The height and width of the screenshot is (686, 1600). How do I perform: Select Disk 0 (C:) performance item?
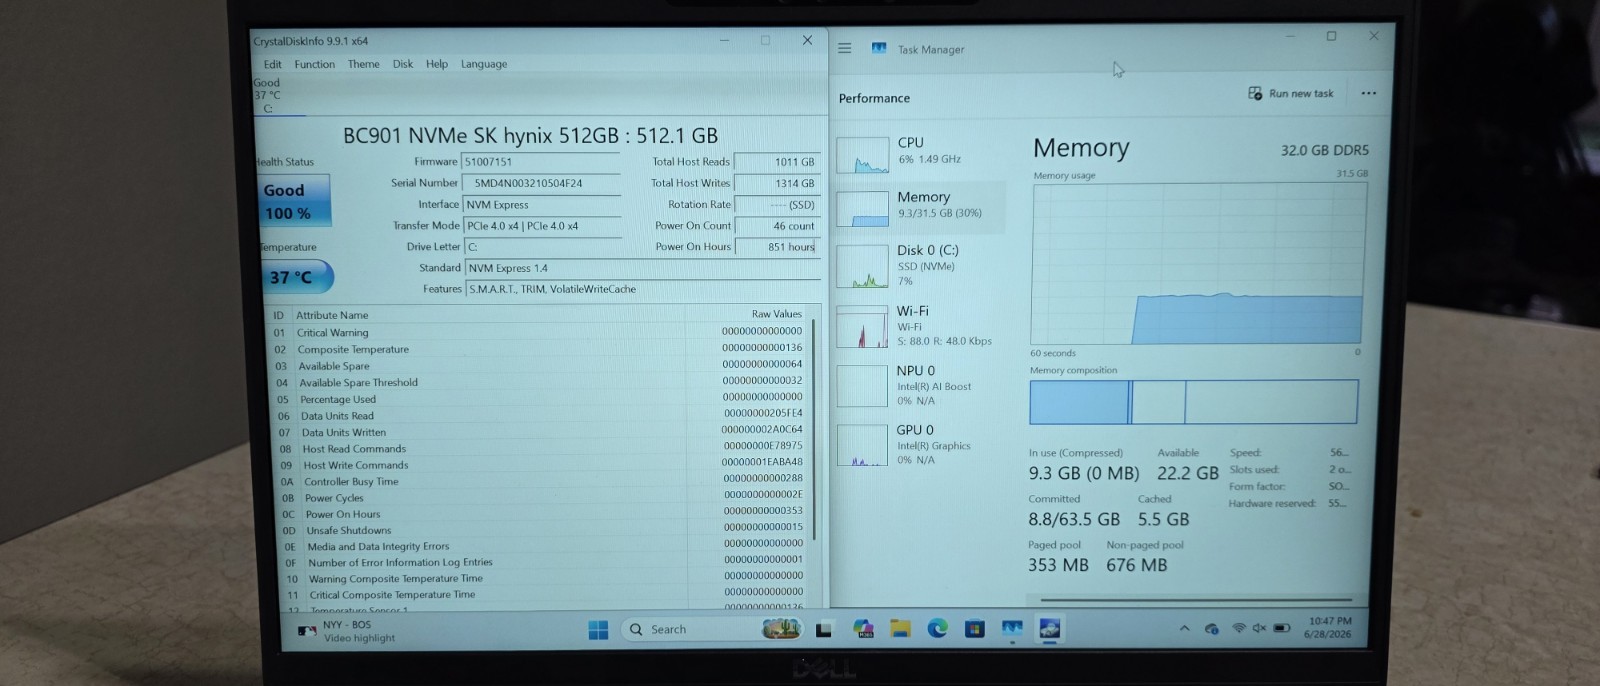pos(920,266)
